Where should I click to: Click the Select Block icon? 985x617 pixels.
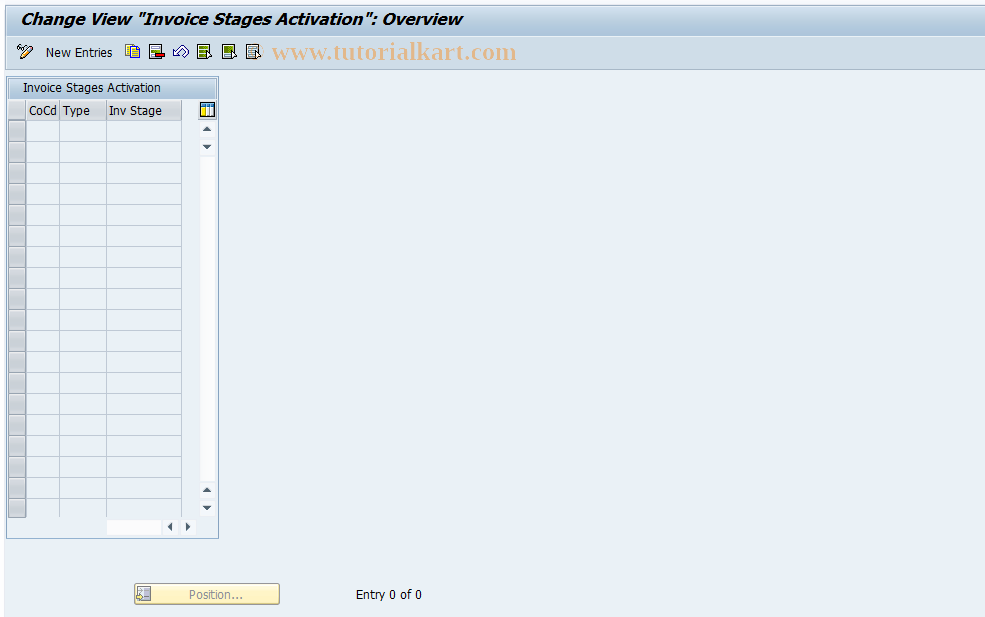point(229,52)
